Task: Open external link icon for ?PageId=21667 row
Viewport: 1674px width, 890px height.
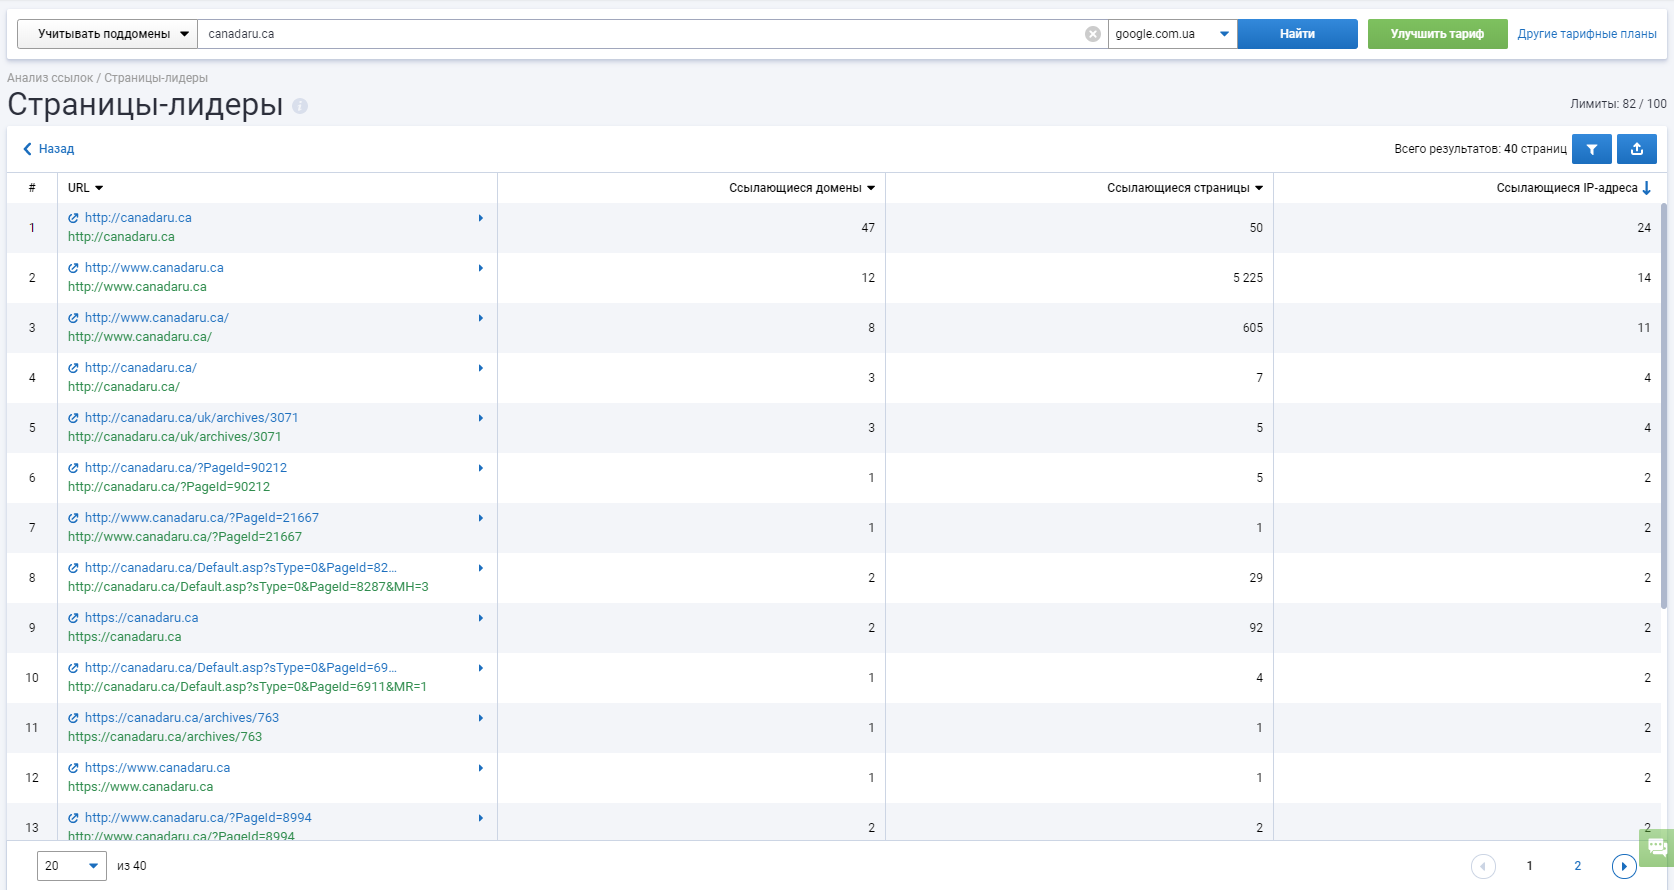Action: pyautogui.click(x=73, y=518)
